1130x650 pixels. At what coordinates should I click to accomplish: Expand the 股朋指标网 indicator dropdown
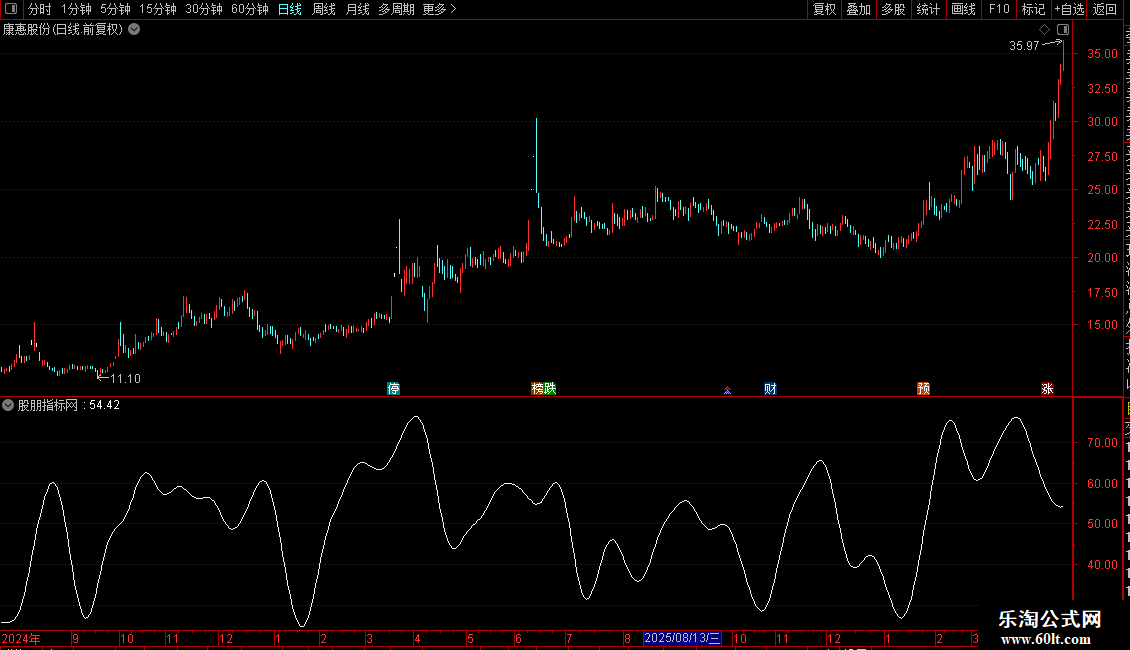tap(8, 405)
